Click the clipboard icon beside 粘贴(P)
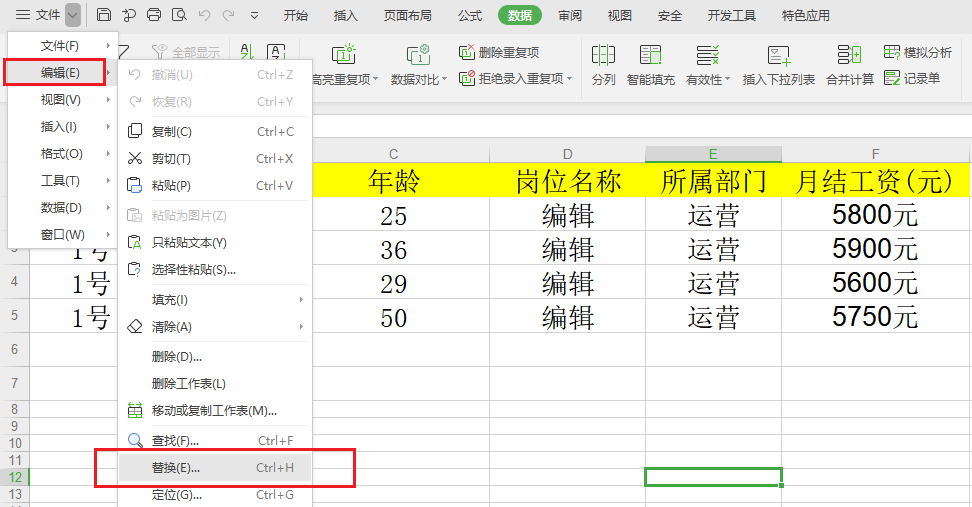The width and height of the screenshot is (972, 507). point(135,185)
